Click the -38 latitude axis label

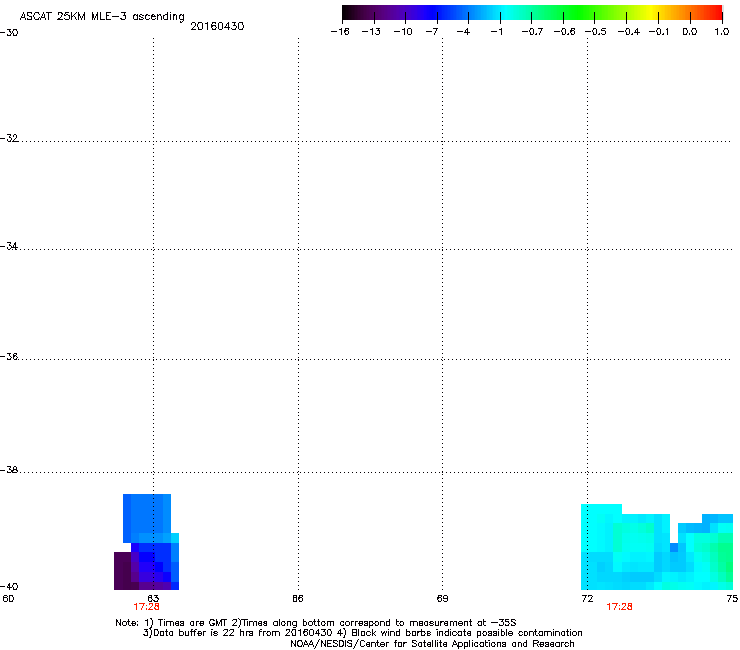click(9, 470)
